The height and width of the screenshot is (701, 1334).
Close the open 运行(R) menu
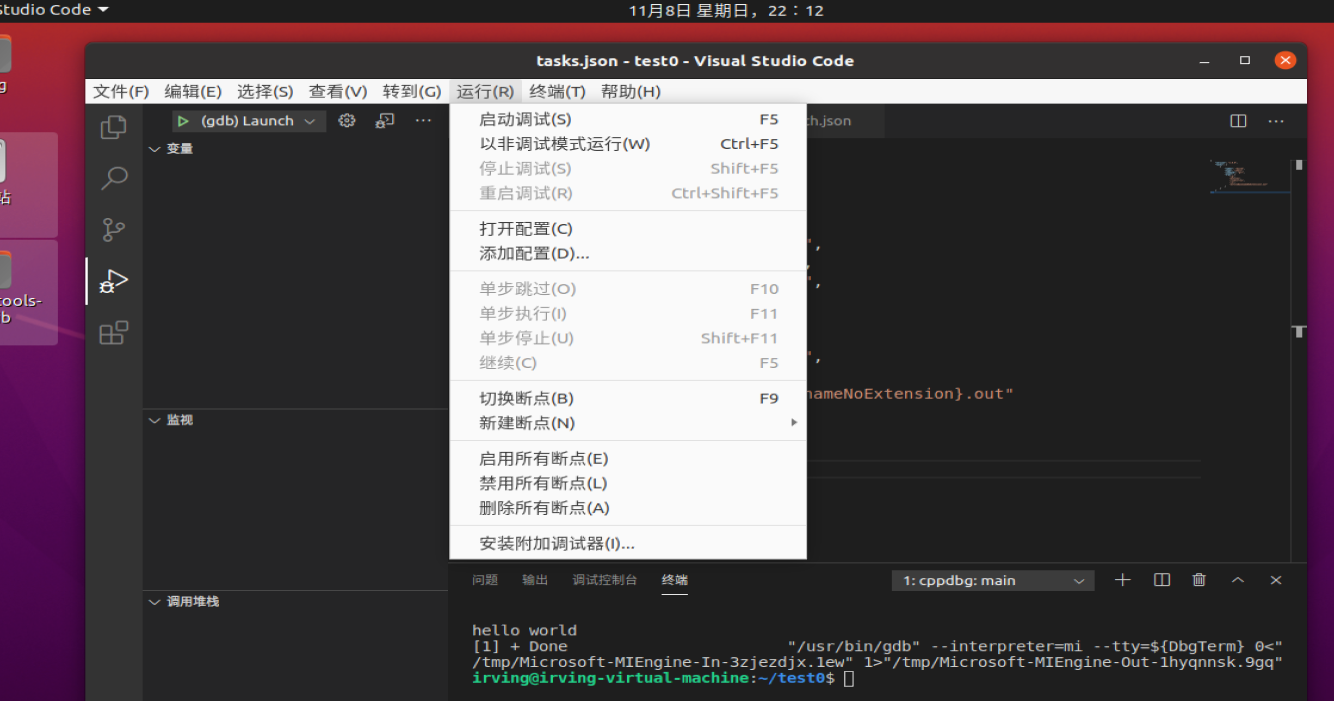pos(485,92)
